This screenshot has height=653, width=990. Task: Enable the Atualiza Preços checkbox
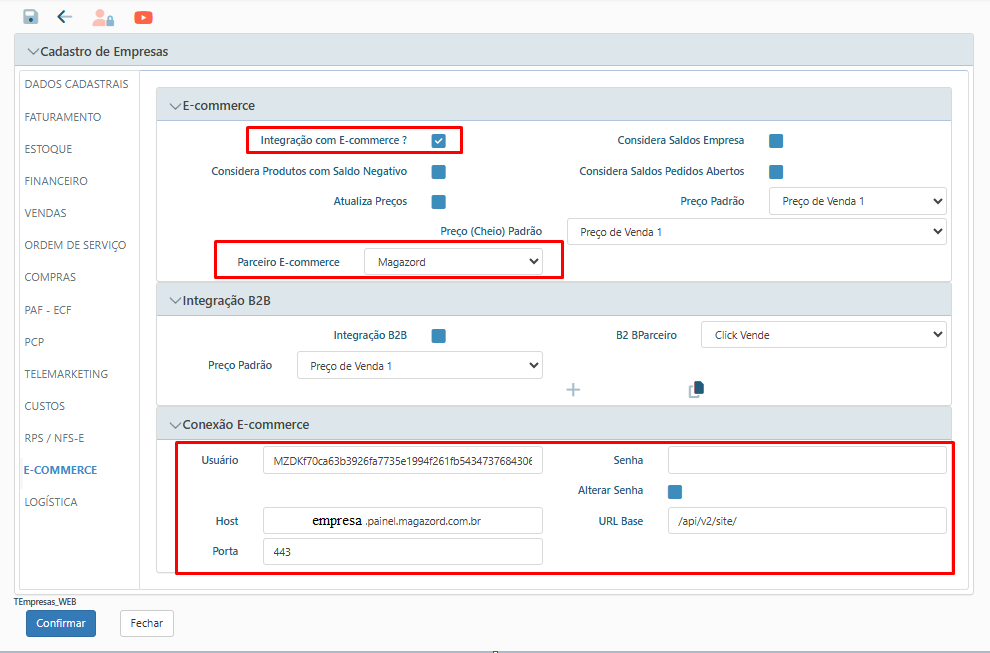(438, 202)
